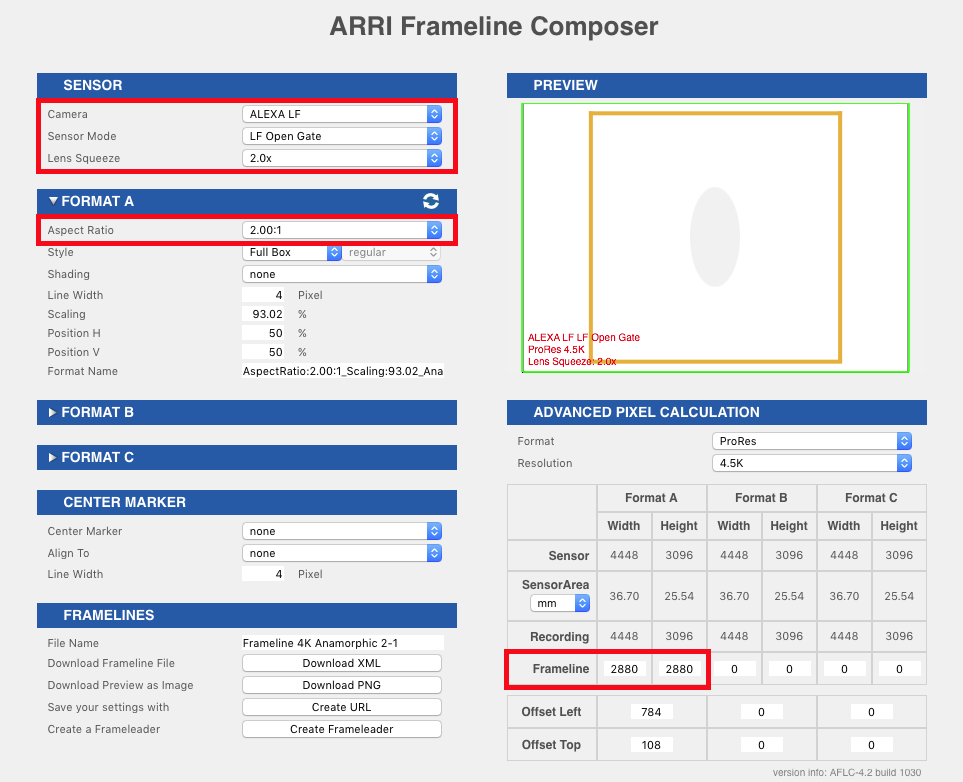Click the Position H field
Image resolution: width=963 pixels, height=782 pixels.
pos(263,333)
